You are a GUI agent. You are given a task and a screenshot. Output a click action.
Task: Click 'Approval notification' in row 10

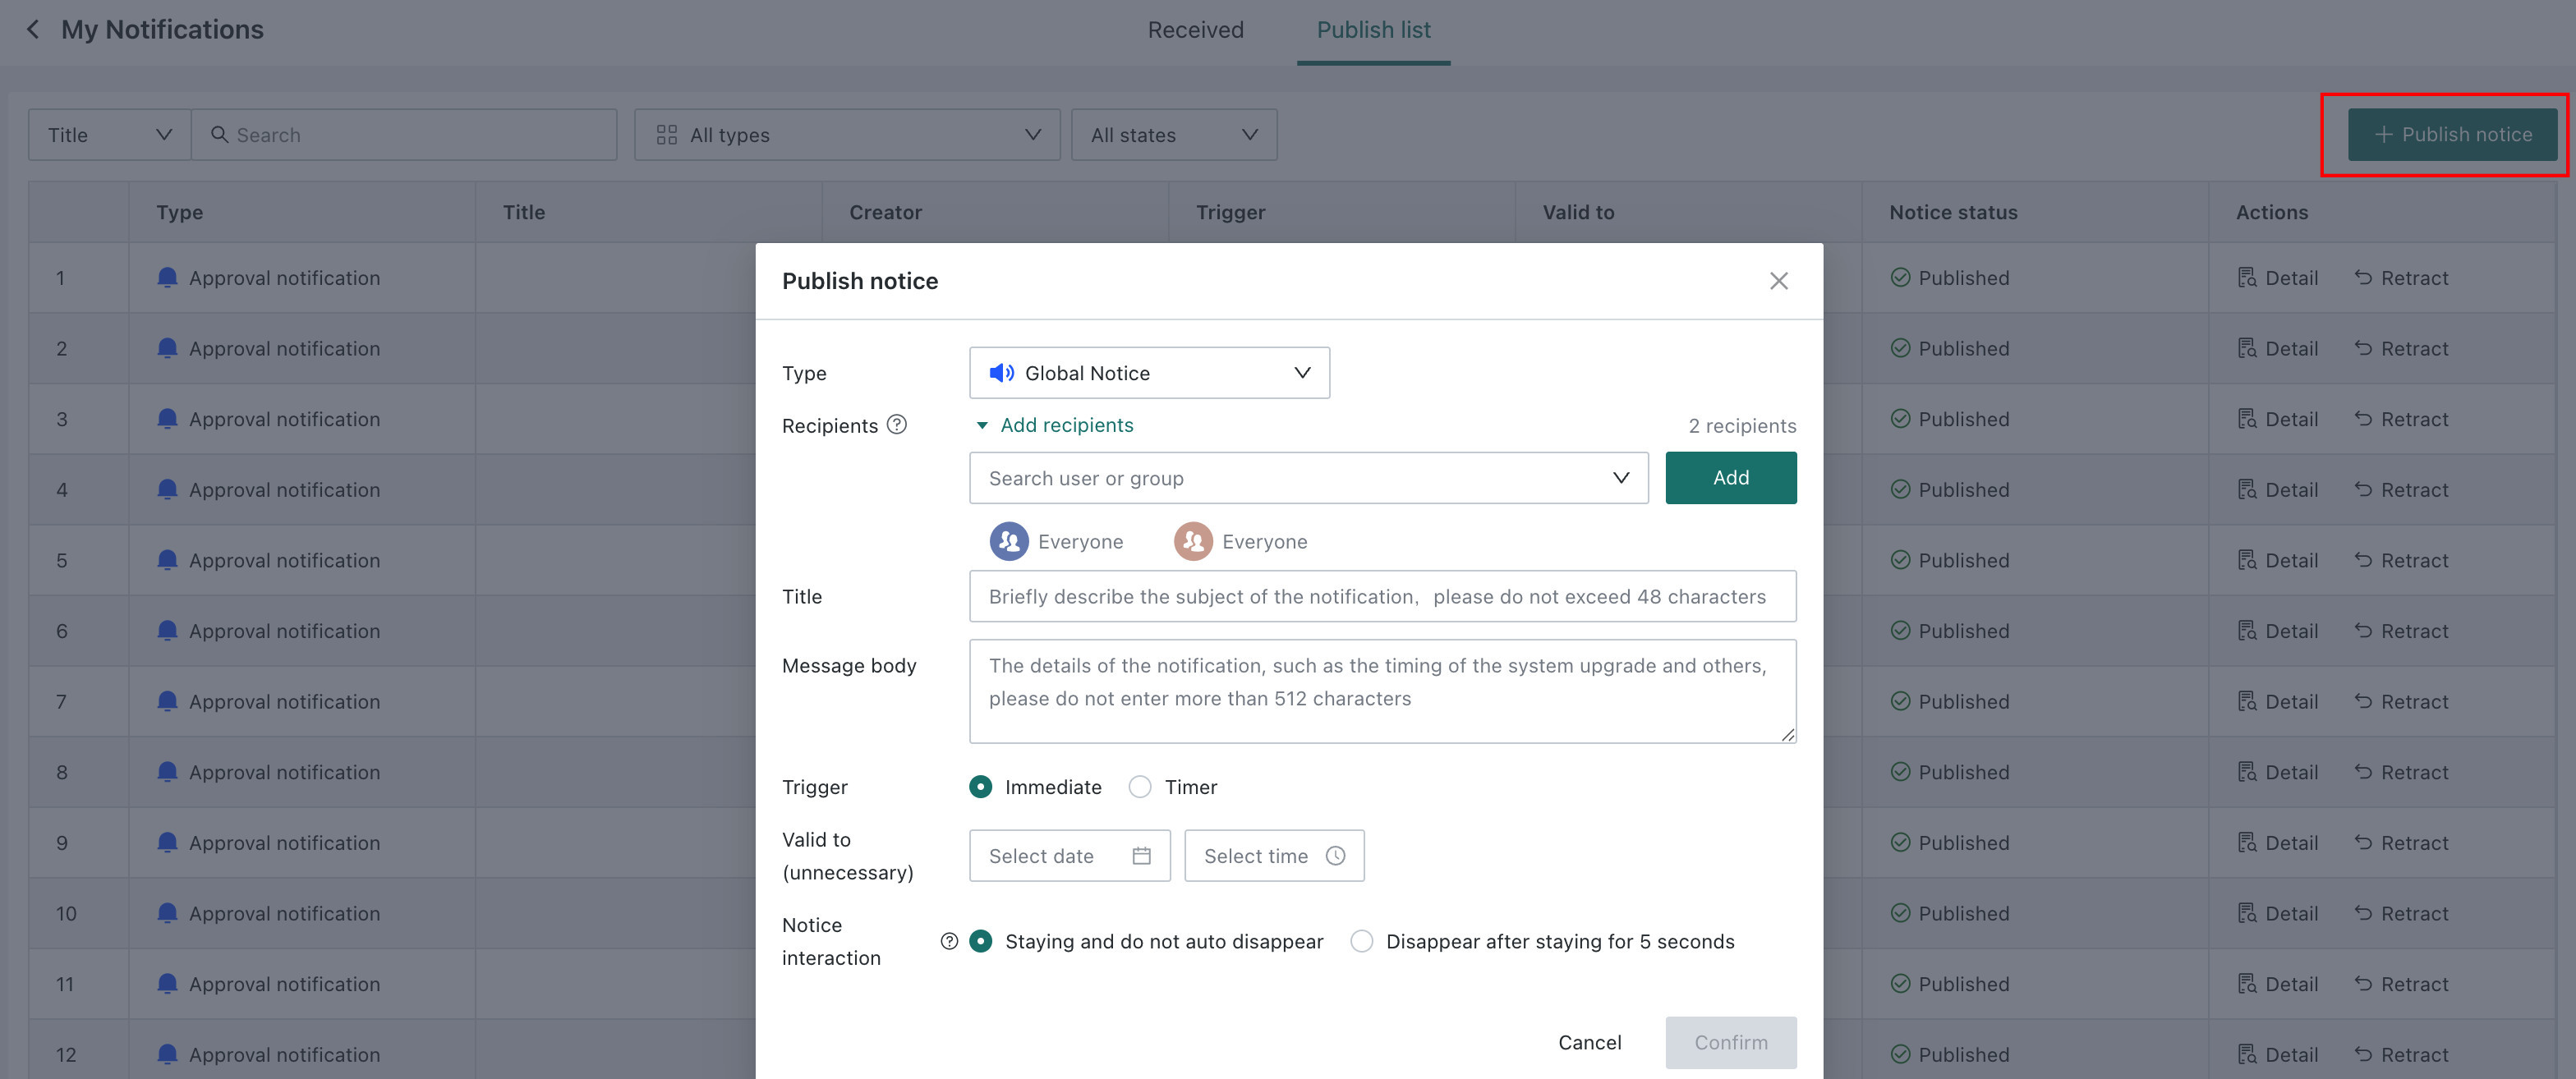[284, 913]
